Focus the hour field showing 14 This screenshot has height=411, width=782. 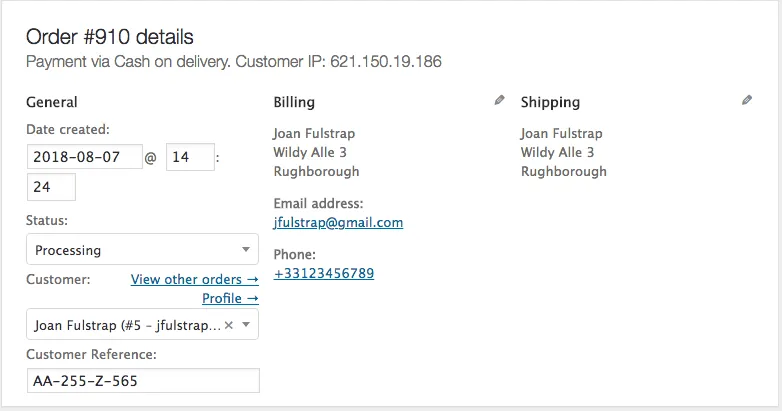tap(189, 157)
